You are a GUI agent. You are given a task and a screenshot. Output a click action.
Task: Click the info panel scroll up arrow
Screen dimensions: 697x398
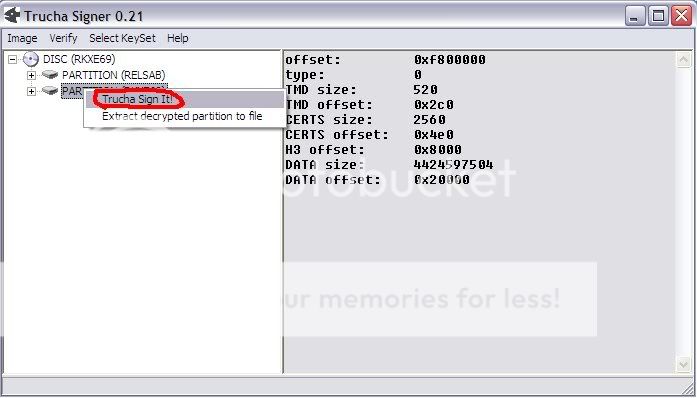coord(683,60)
